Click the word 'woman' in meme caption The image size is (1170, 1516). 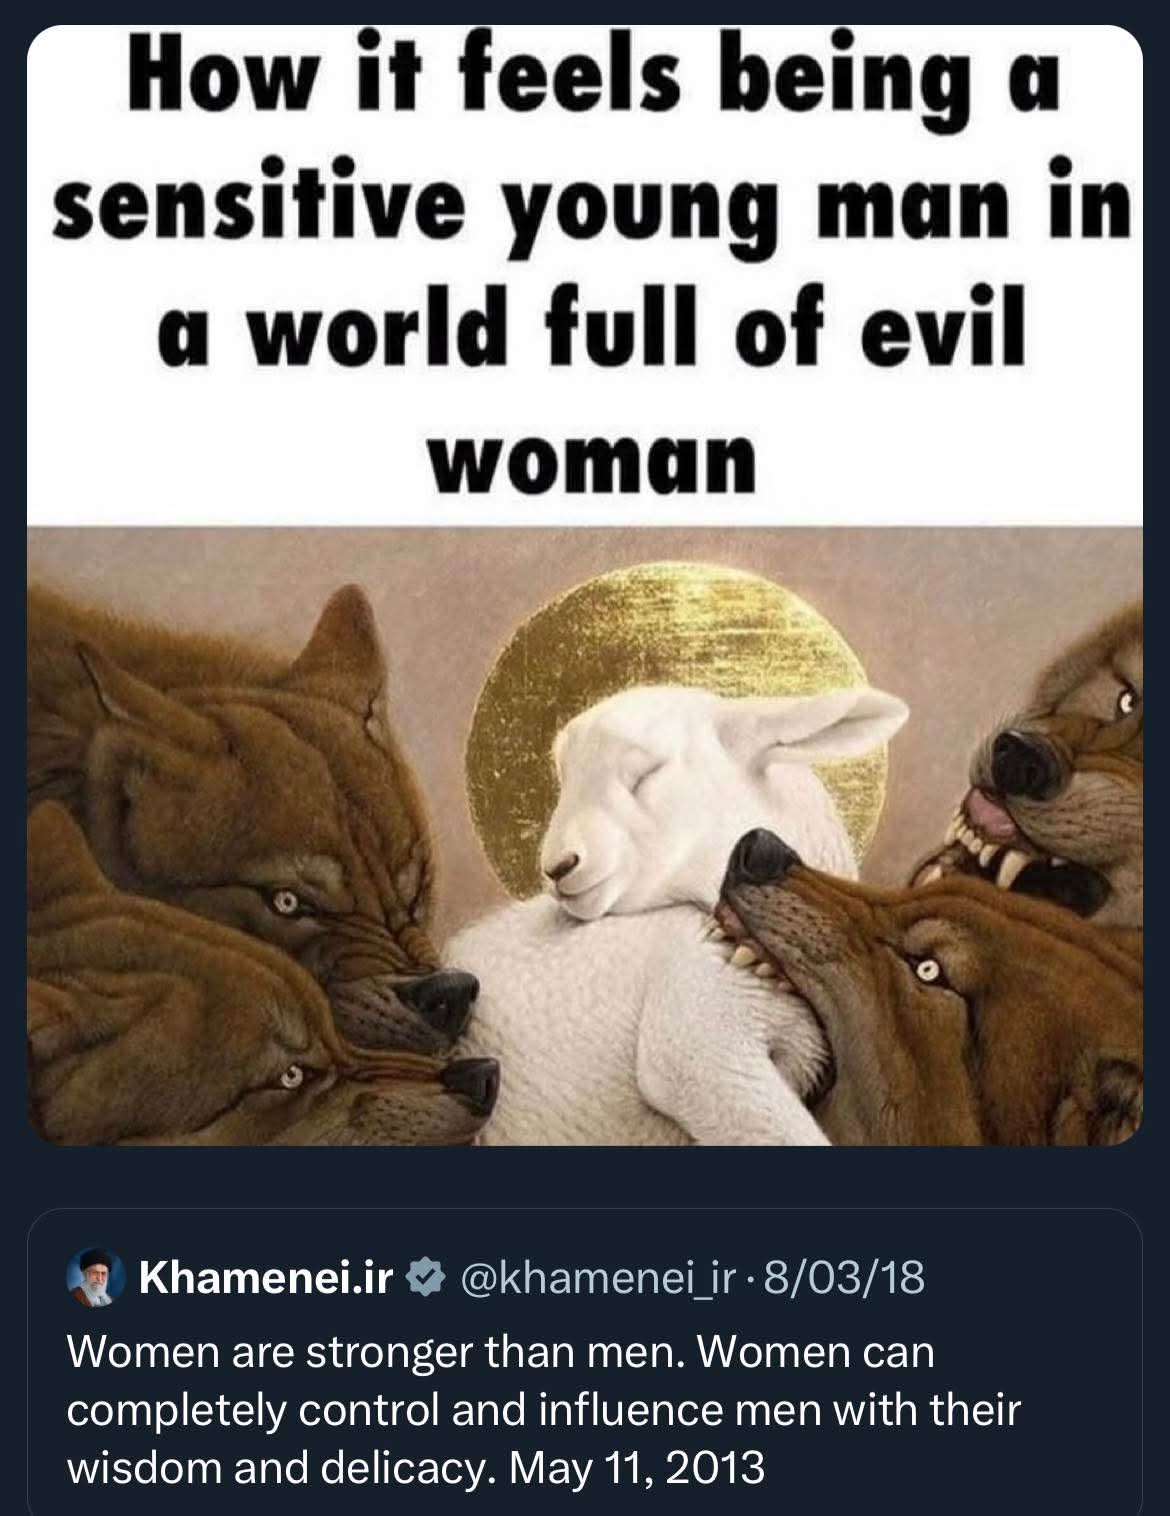coord(591,459)
